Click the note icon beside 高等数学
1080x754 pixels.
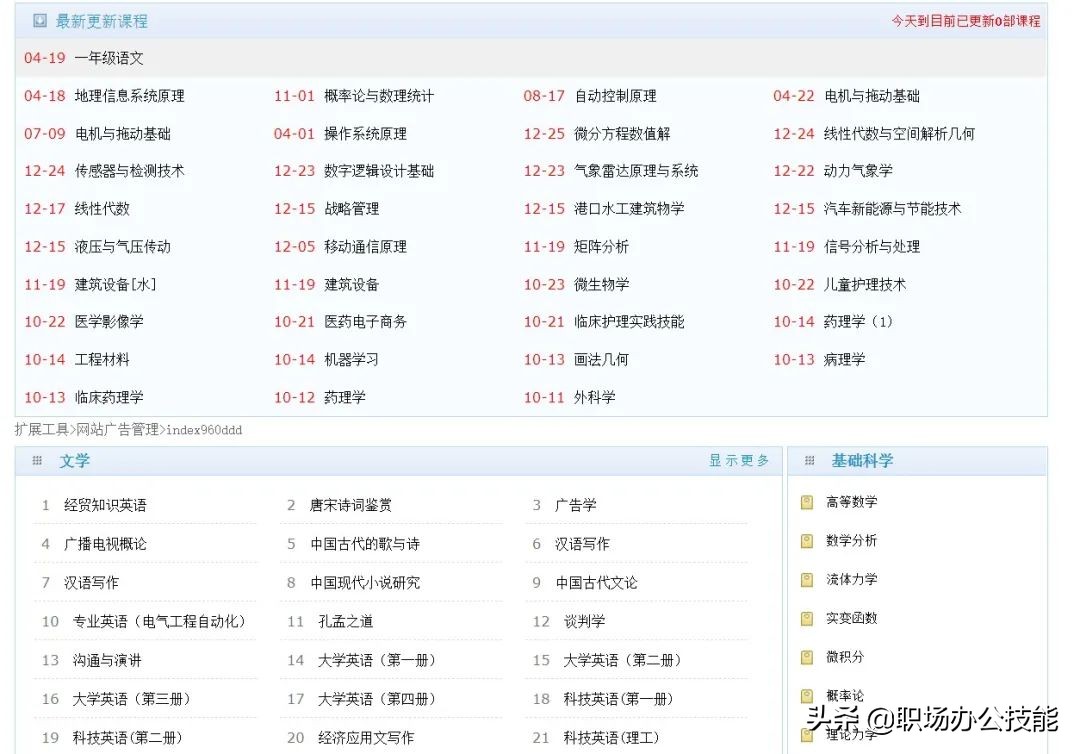(x=807, y=501)
